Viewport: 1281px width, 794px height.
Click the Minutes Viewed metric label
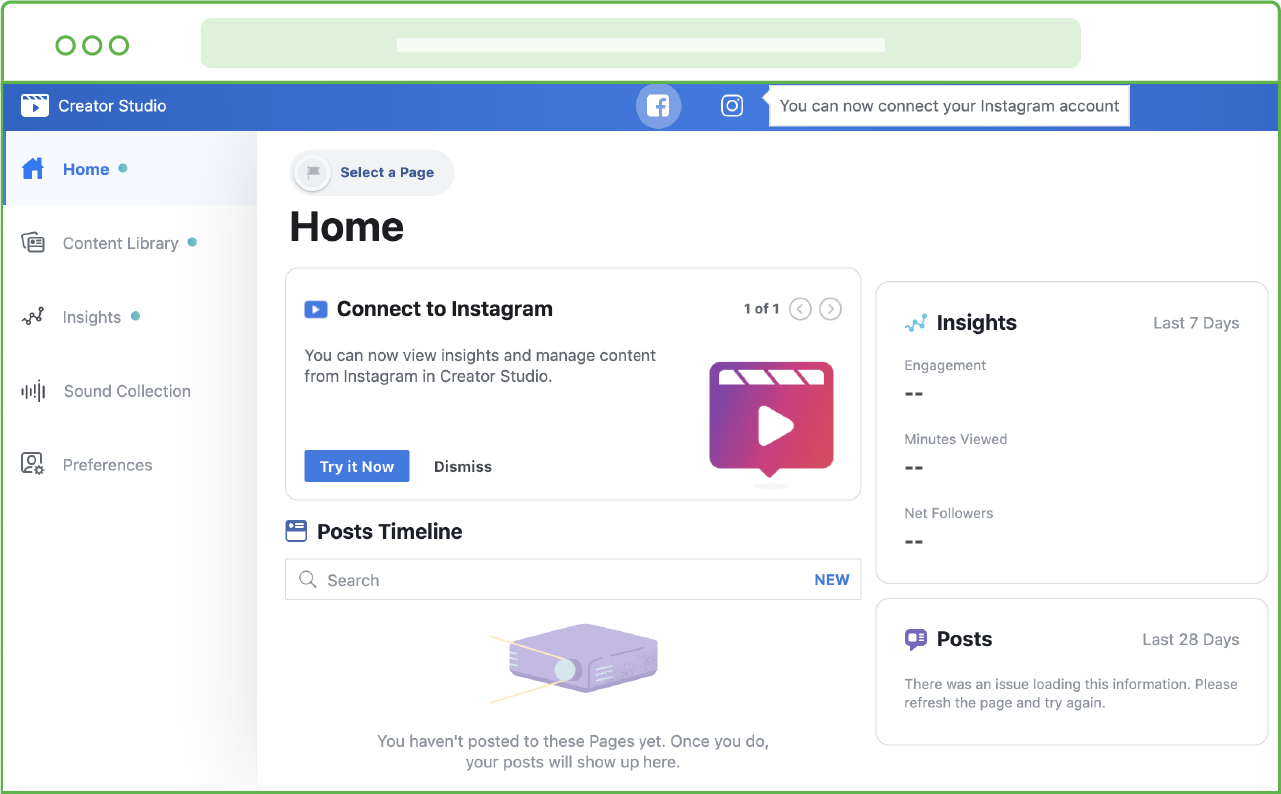coord(956,440)
